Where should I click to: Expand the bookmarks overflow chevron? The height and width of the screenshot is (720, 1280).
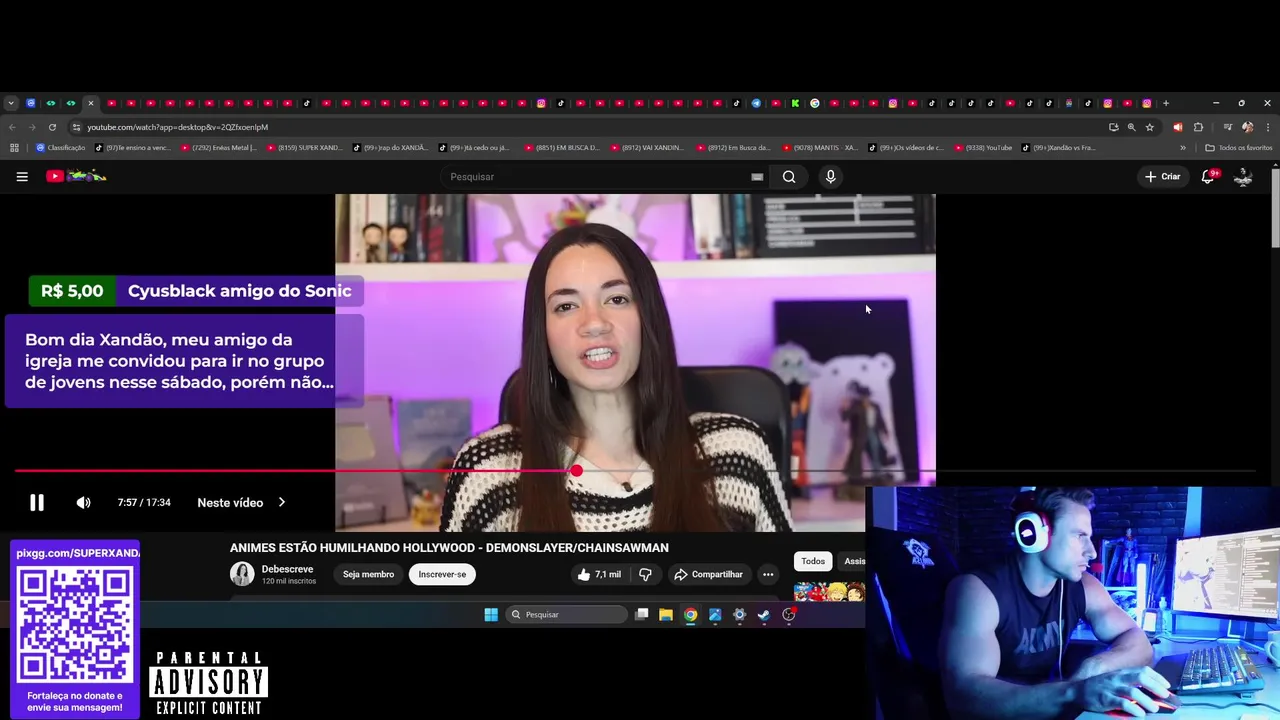(x=1183, y=148)
